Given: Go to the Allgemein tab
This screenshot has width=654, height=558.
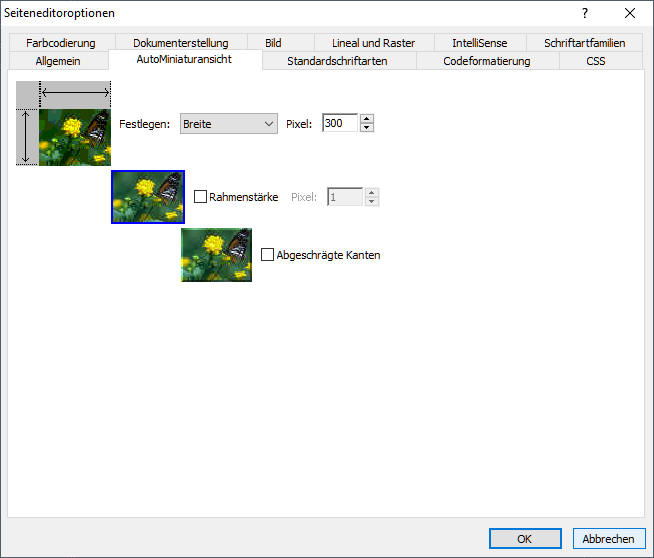Looking at the screenshot, I should pos(58,61).
